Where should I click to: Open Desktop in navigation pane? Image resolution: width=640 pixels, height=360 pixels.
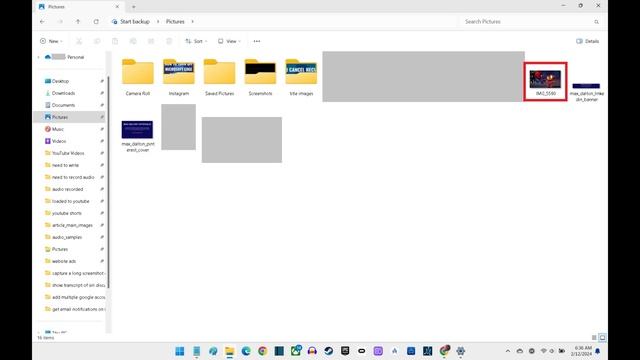point(60,81)
